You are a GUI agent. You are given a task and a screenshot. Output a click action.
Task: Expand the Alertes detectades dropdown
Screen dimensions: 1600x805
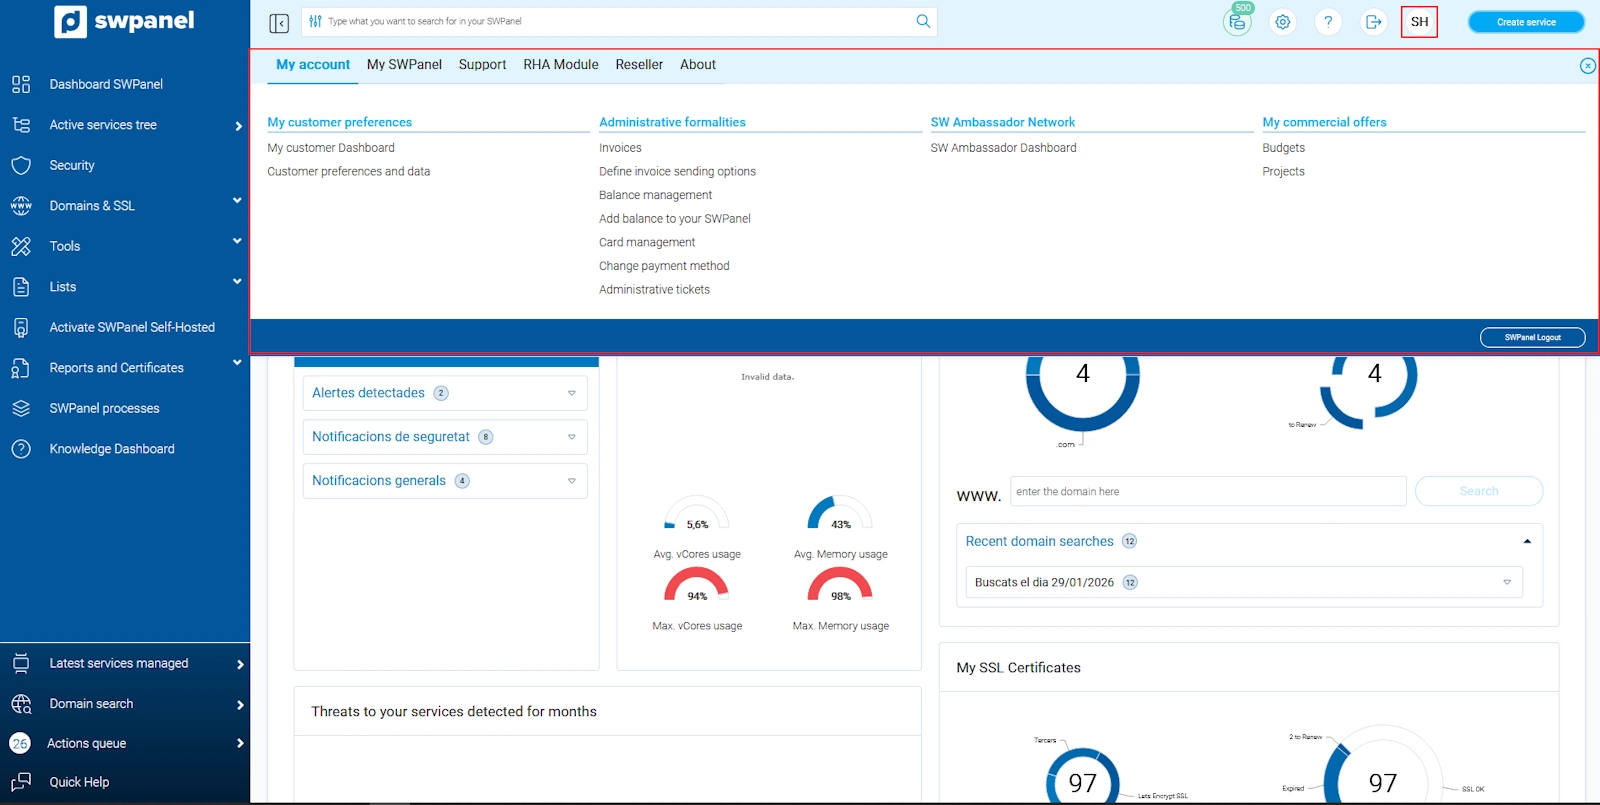point(571,393)
